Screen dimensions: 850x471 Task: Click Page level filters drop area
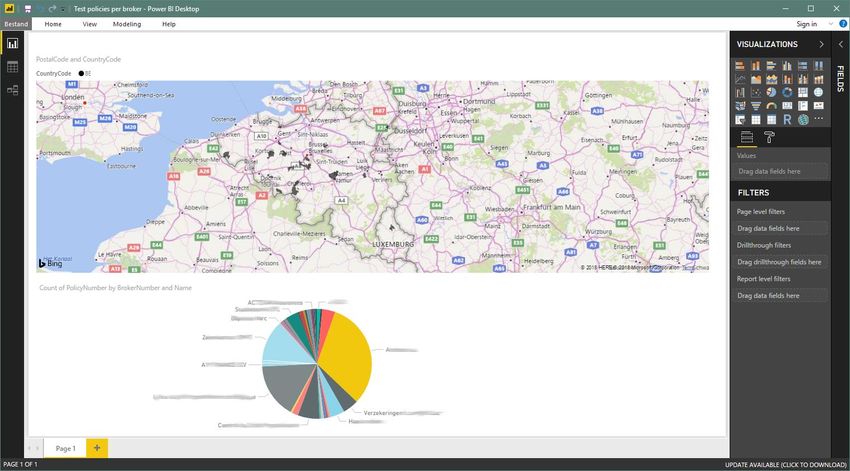[x=780, y=228]
